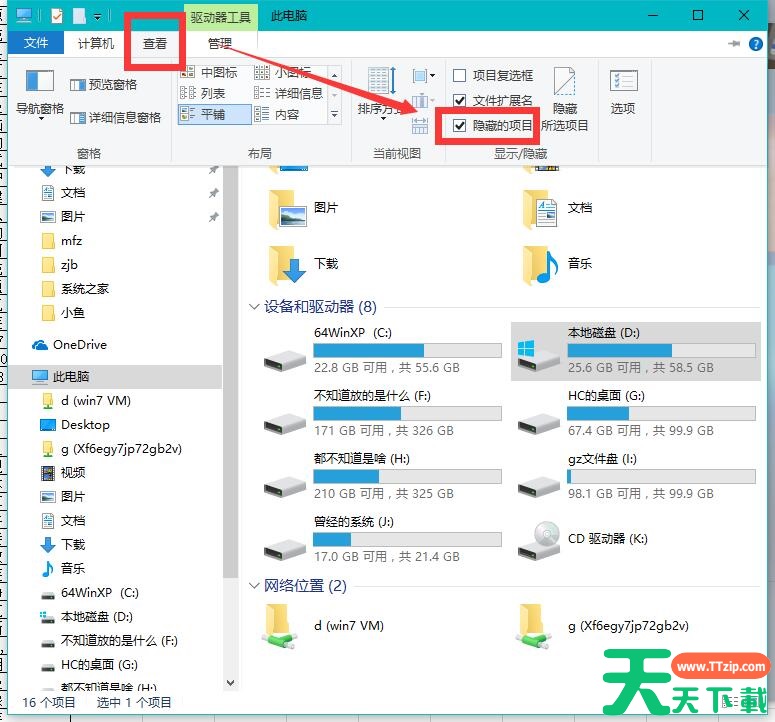
Task: Open quick access toolbar customize dropdown
Action: 97,17
